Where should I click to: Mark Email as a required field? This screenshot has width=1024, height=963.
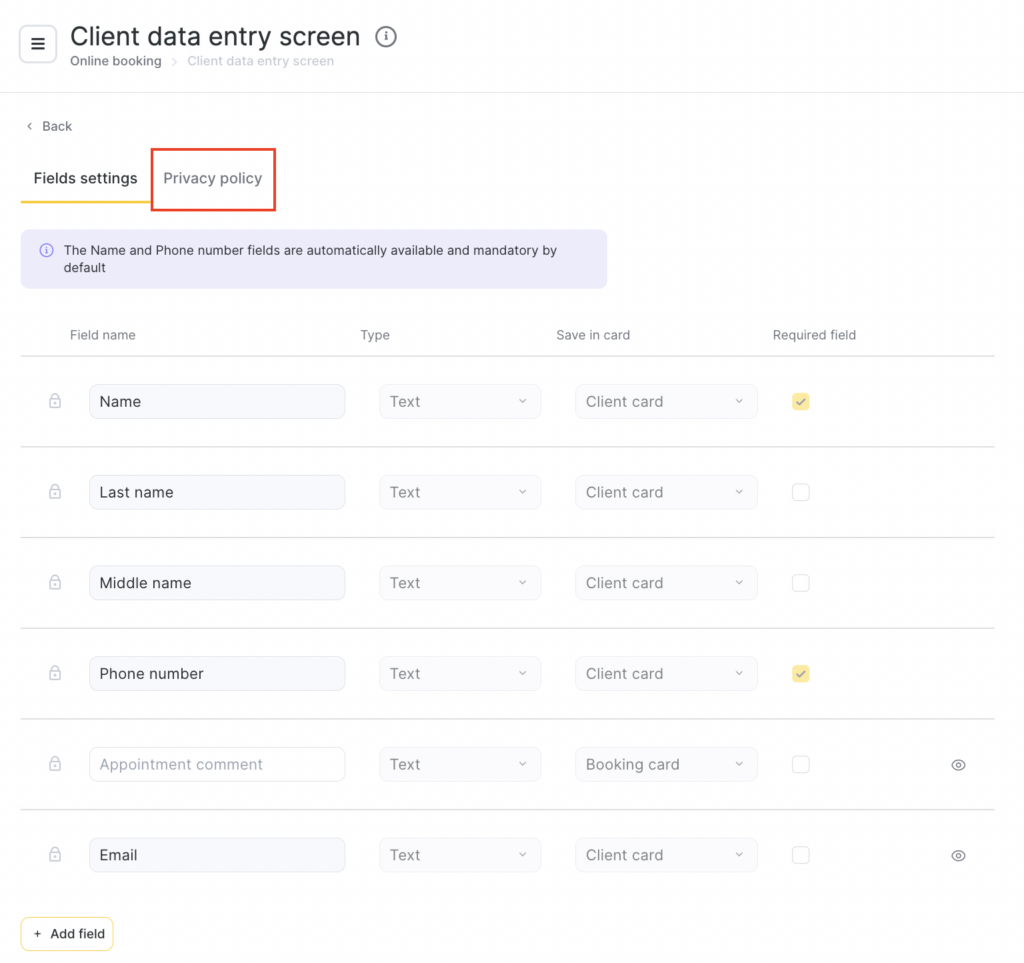[x=801, y=855]
